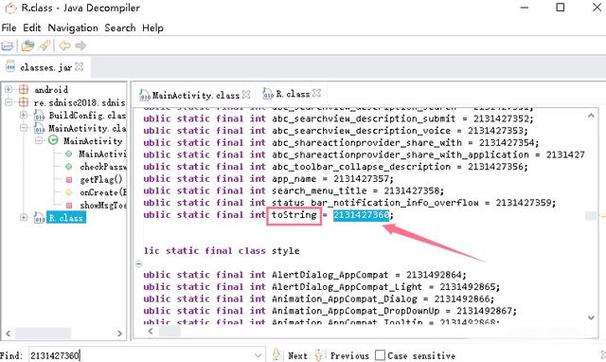Select the getFlag() tree item
Image resolution: width=606 pixels, height=362 pixels.
[101, 180]
